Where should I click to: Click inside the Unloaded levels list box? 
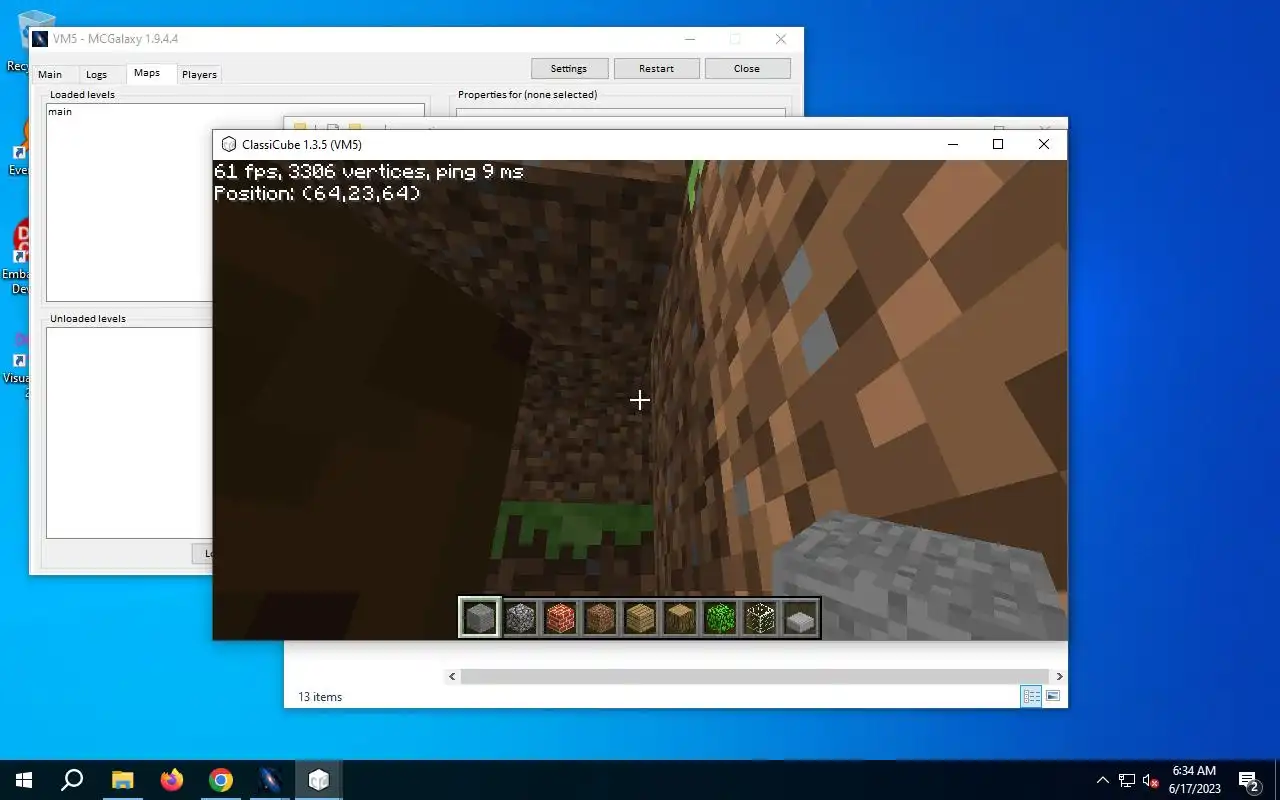point(130,432)
